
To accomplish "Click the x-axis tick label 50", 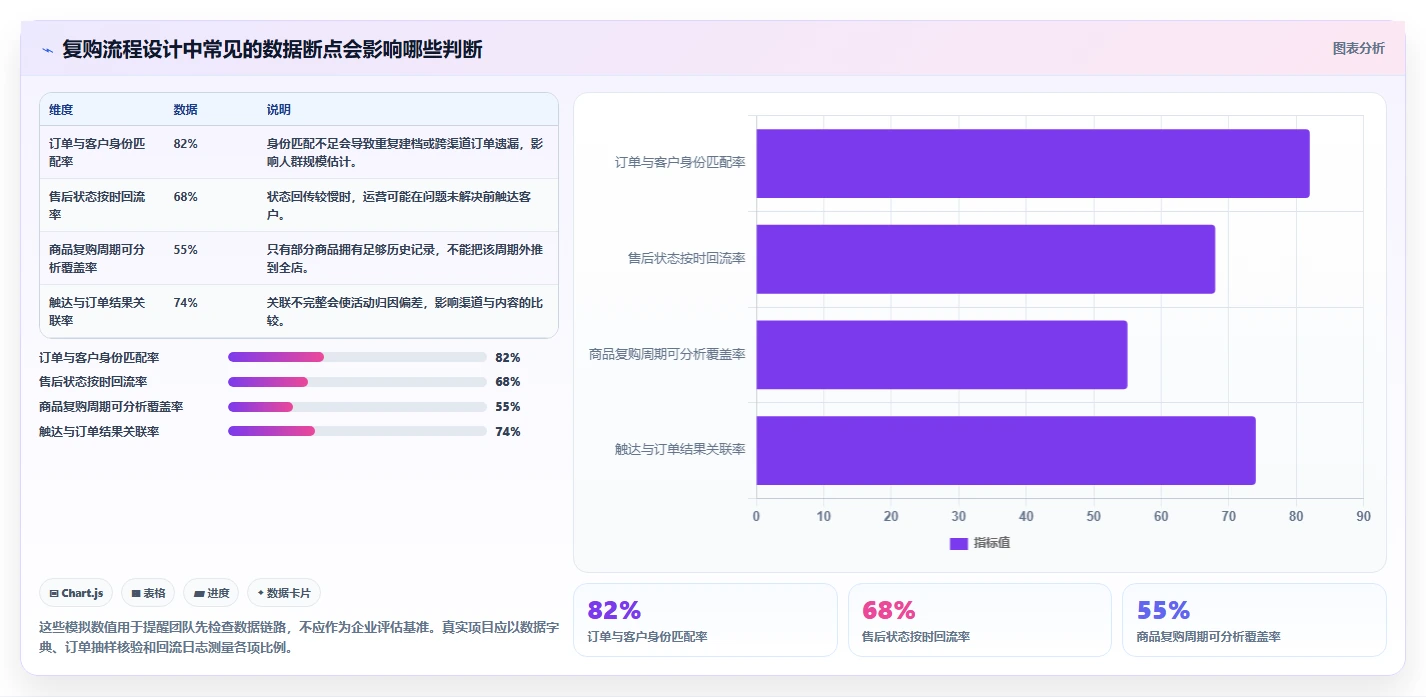I will point(1093,516).
